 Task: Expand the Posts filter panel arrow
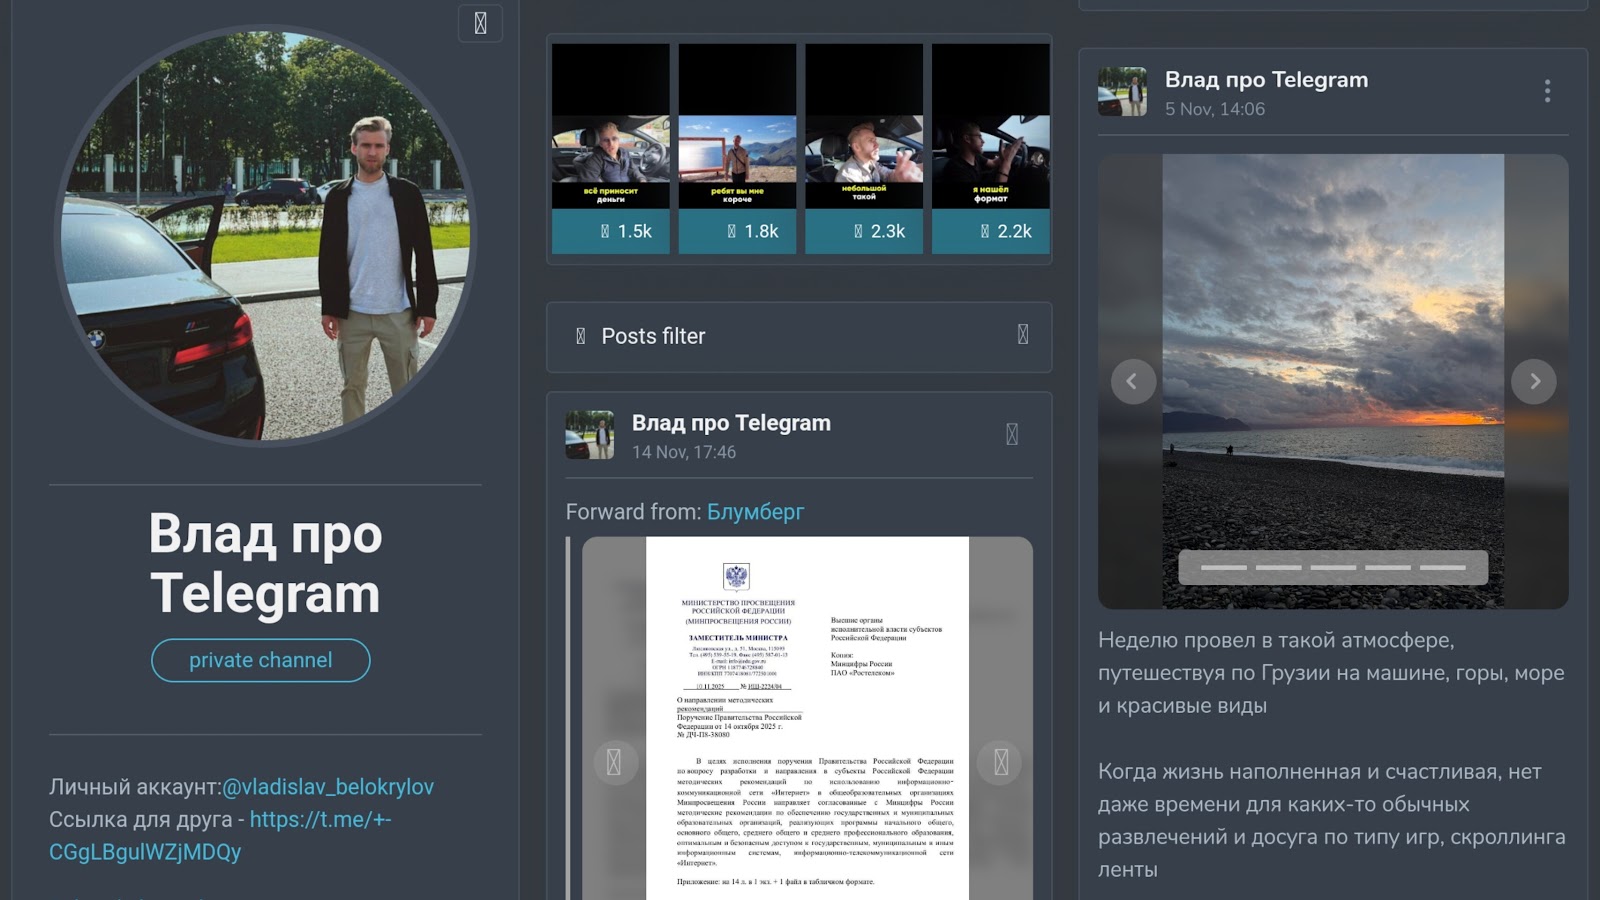click(x=1022, y=335)
